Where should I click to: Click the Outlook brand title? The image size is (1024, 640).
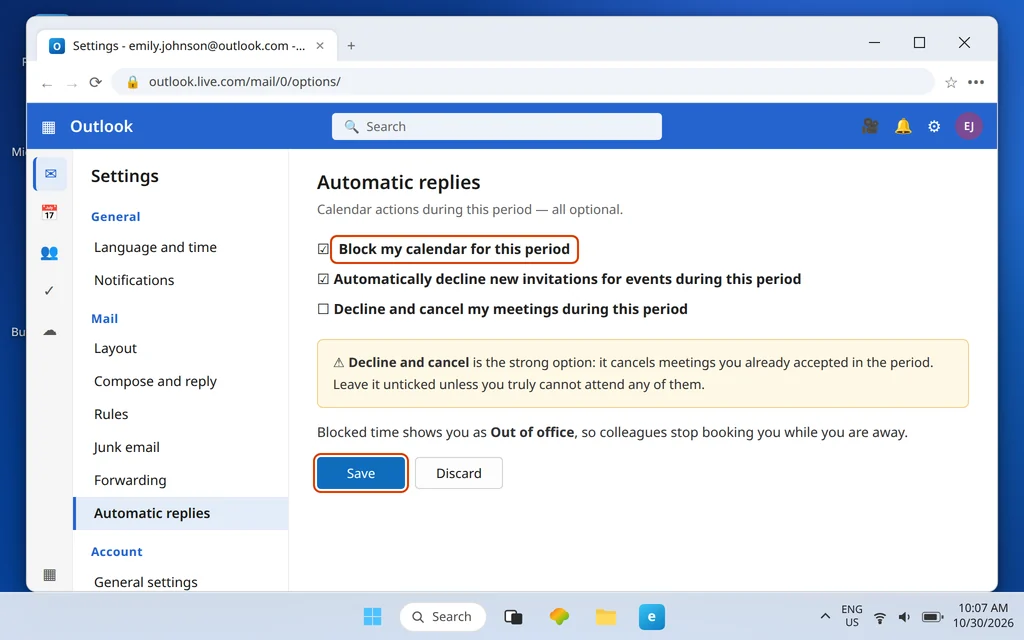tap(101, 127)
